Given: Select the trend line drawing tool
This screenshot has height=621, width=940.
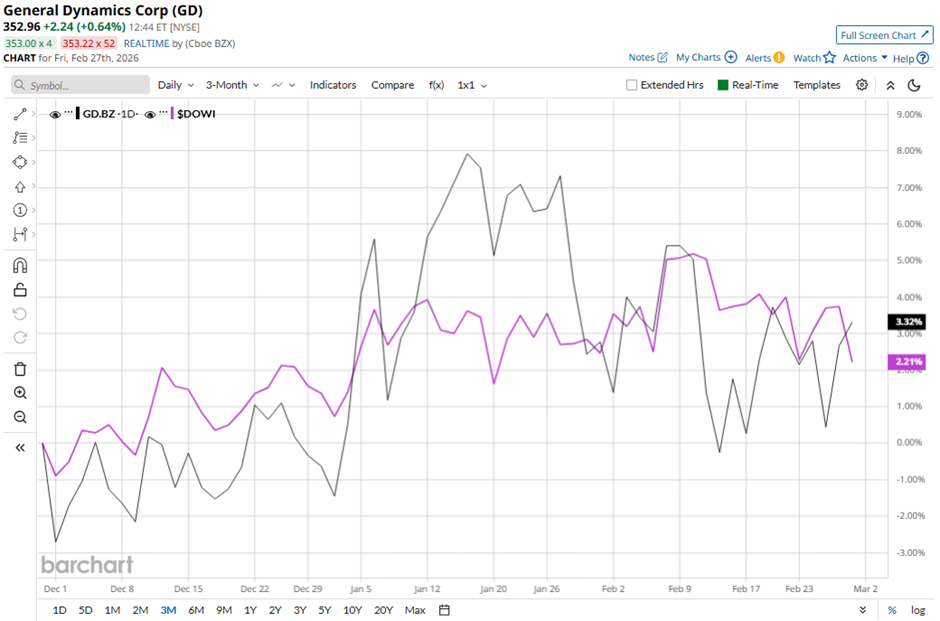Looking at the screenshot, I should click(x=20, y=114).
